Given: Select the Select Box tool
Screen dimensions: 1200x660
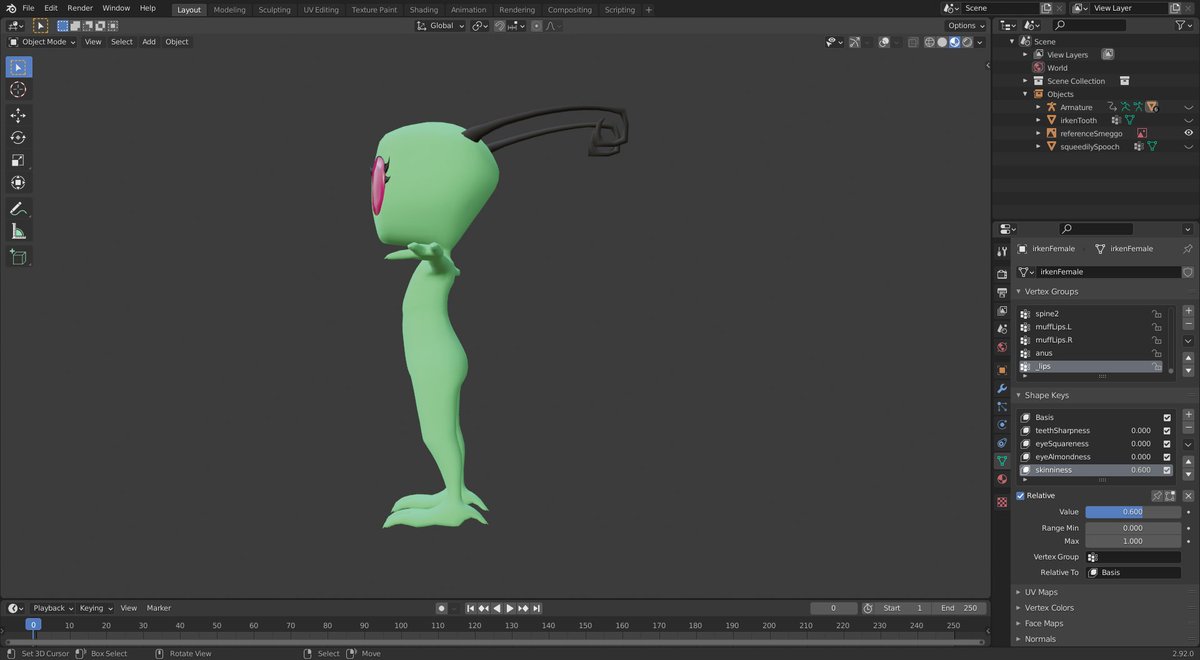Looking at the screenshot, I should point(18,67).
